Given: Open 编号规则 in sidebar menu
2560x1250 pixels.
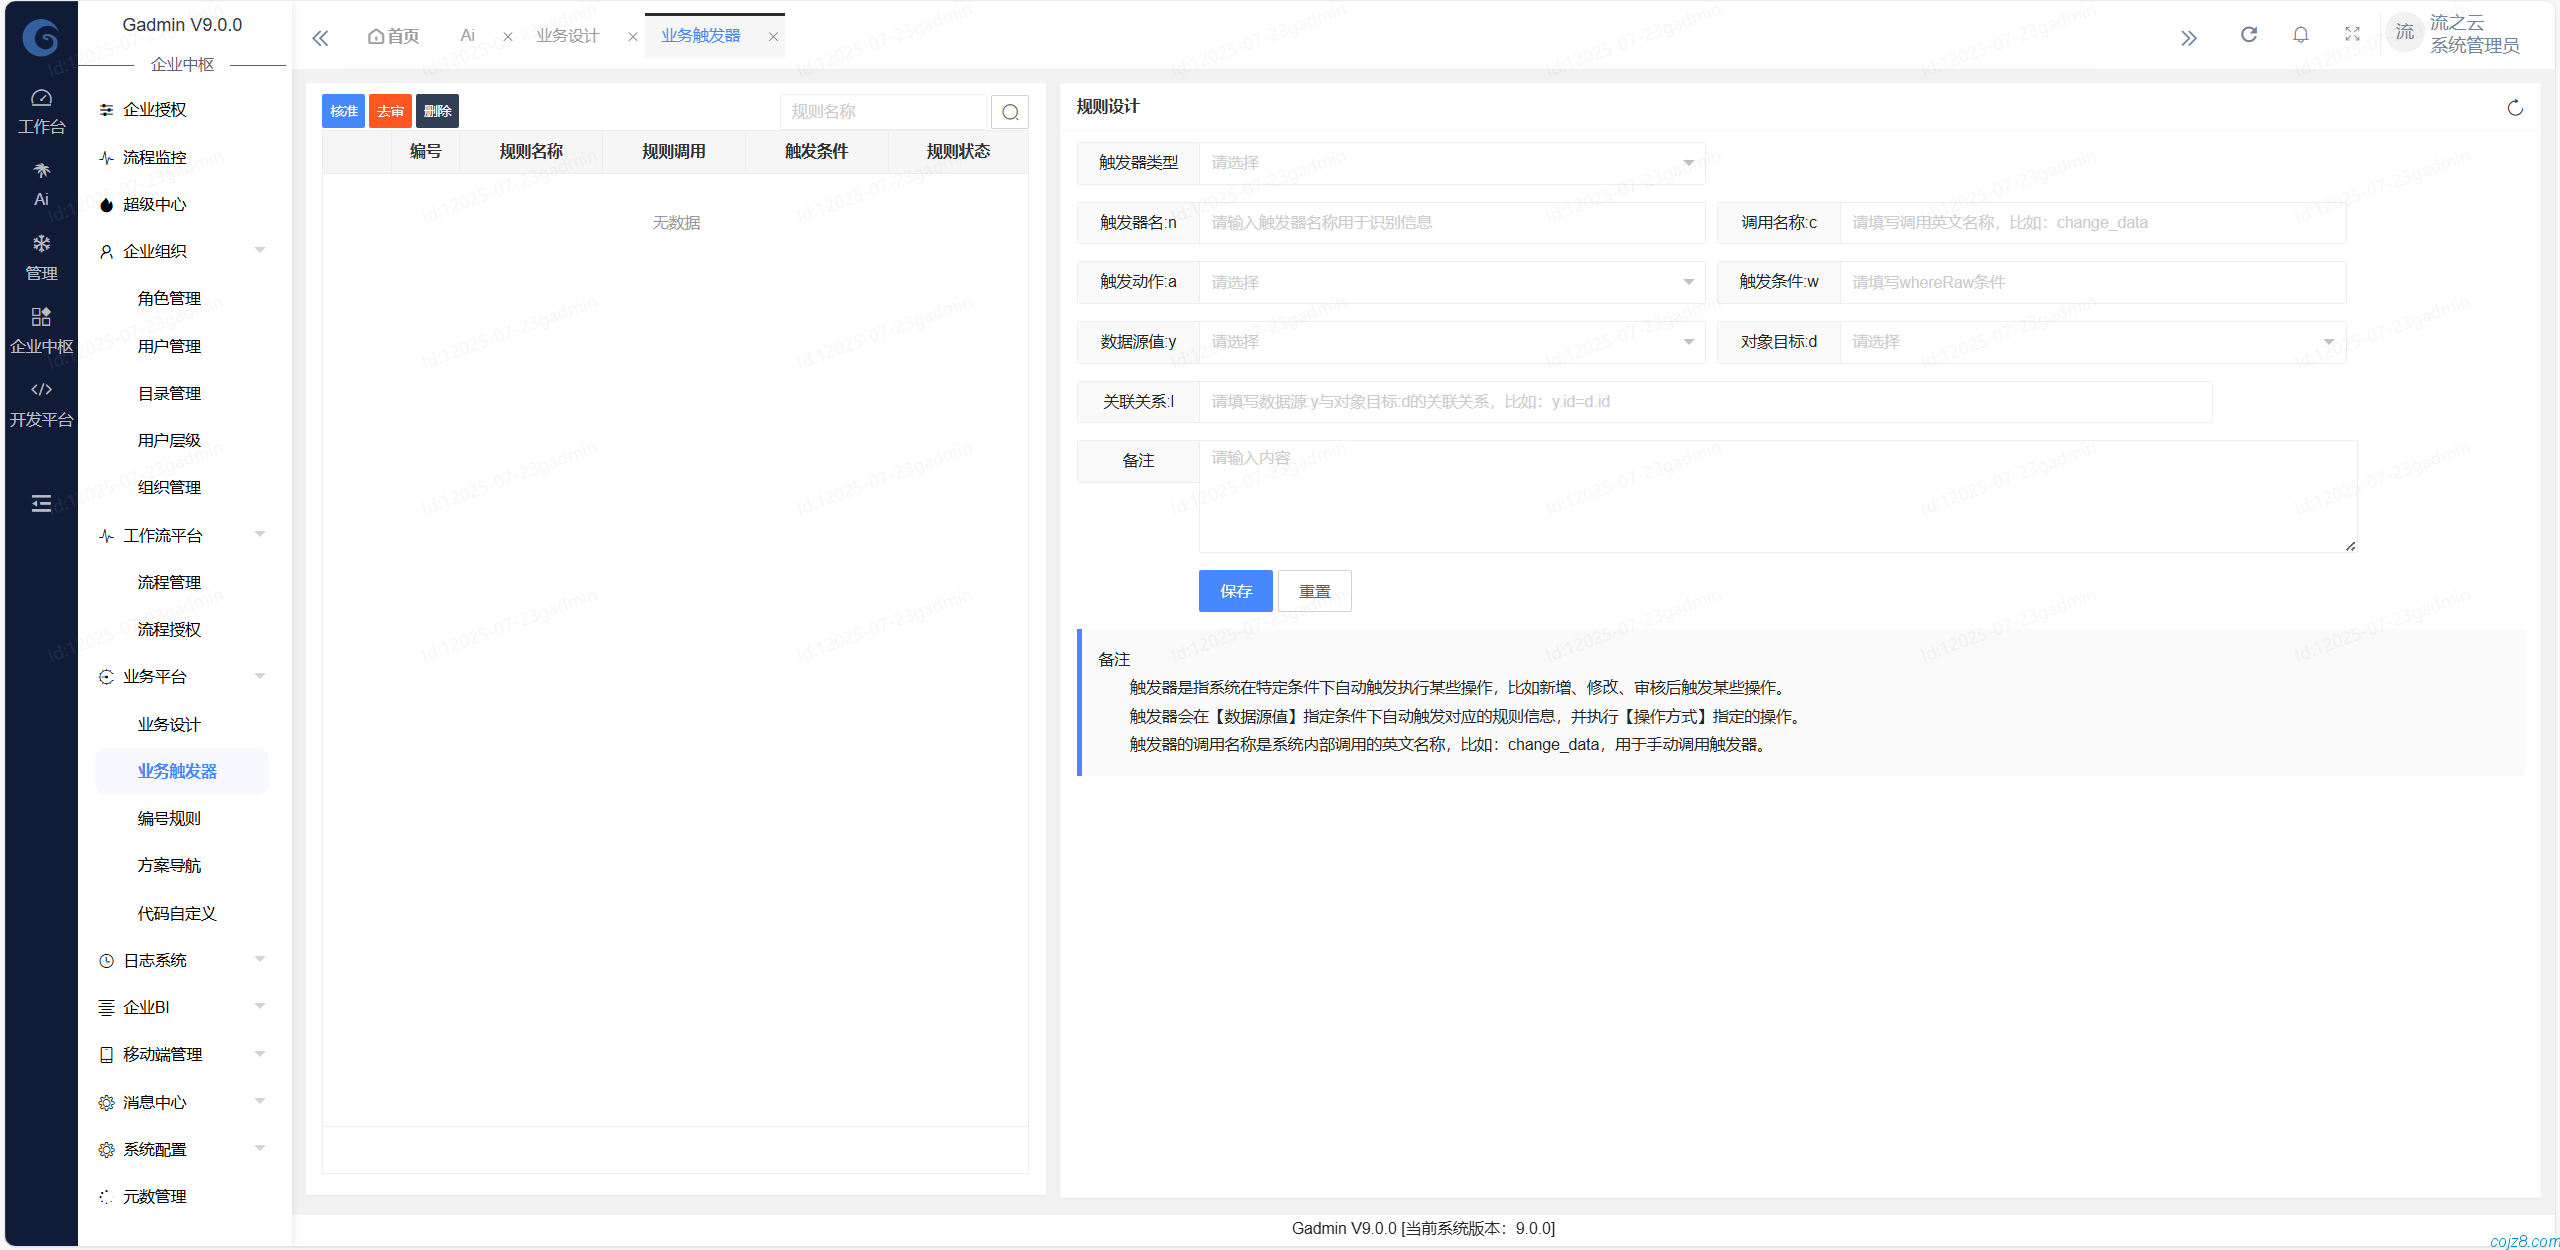Looking at the screenshot, I should (x=169, y=818).
